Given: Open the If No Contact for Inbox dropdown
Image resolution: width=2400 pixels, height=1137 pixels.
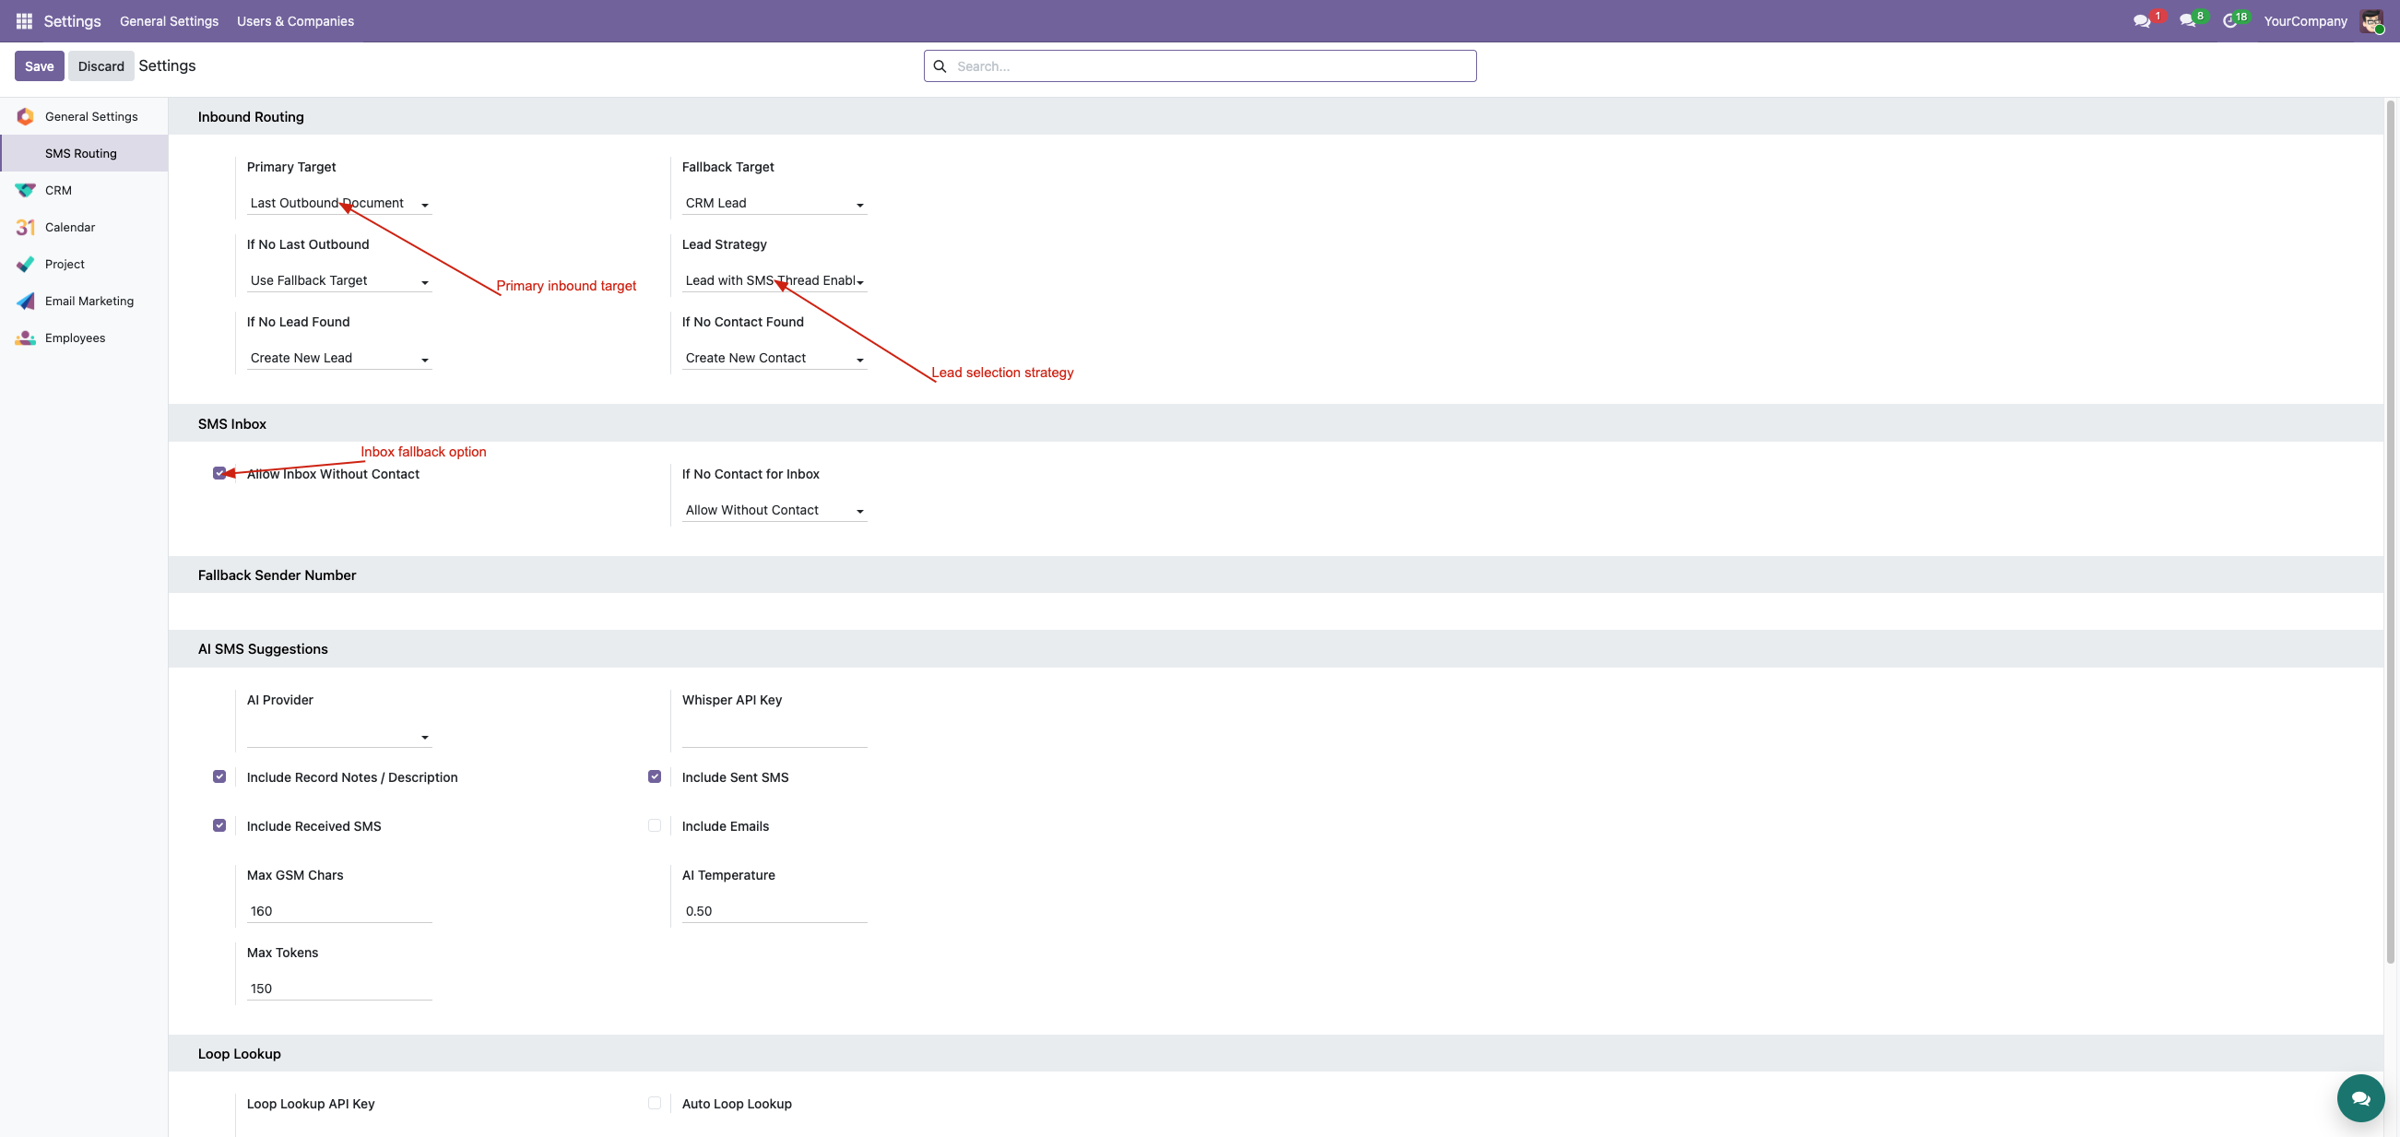Looking at the screenshot, I should coord(774,510).
